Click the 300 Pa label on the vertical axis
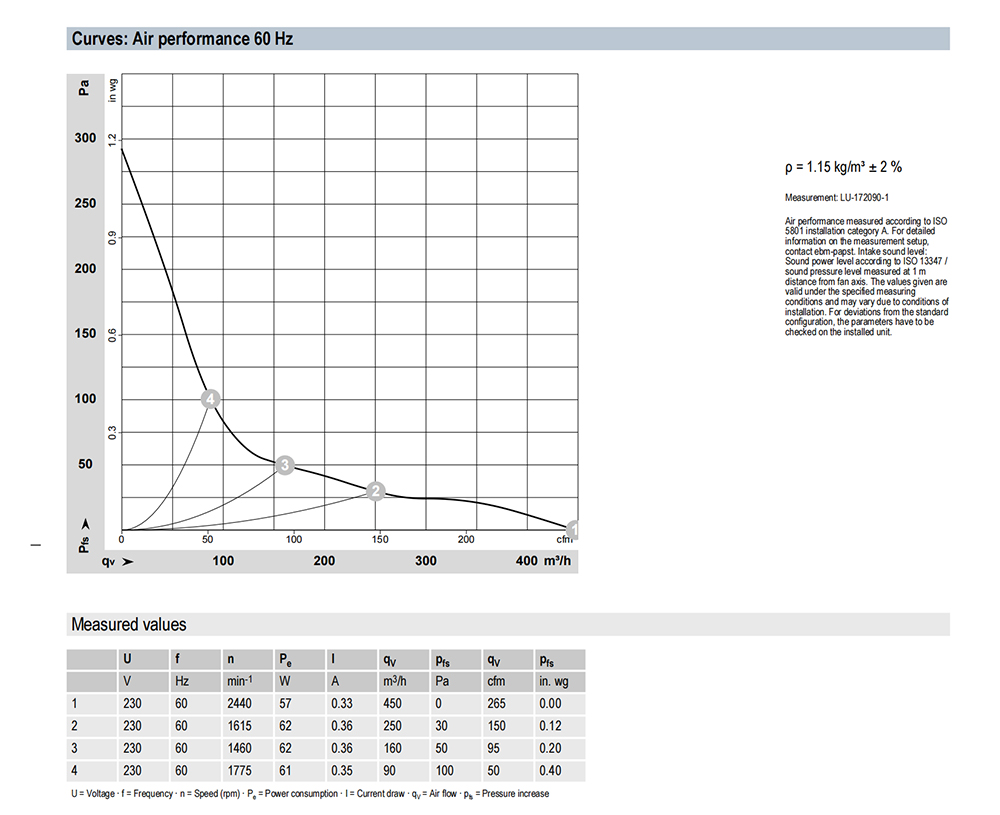 click(x=86, y=139)
